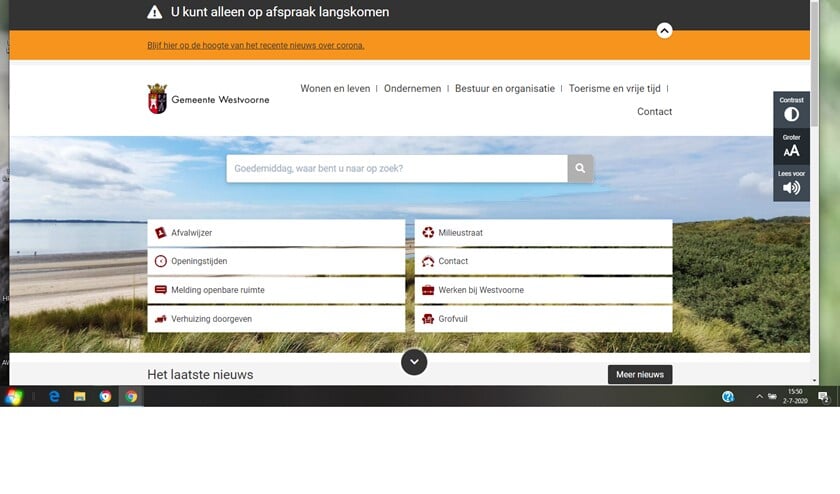Expand more content with down chevron circle
The width and height of the screenshot is (840, 494).
point(414,362)
